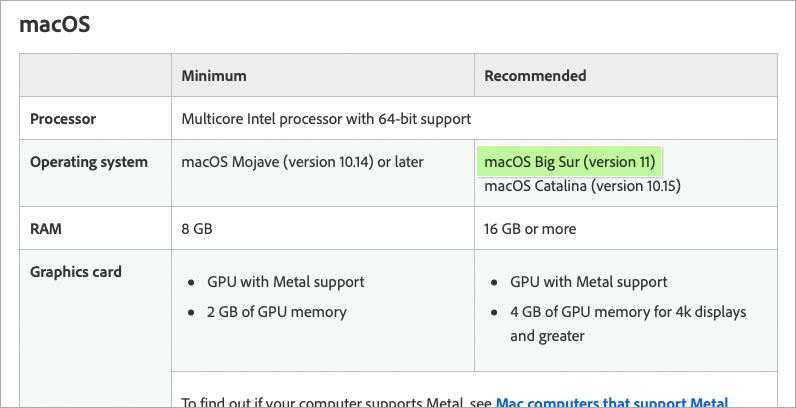
Task: Click the macOS Mojave version 10.14 text
Action: (302, 162)
